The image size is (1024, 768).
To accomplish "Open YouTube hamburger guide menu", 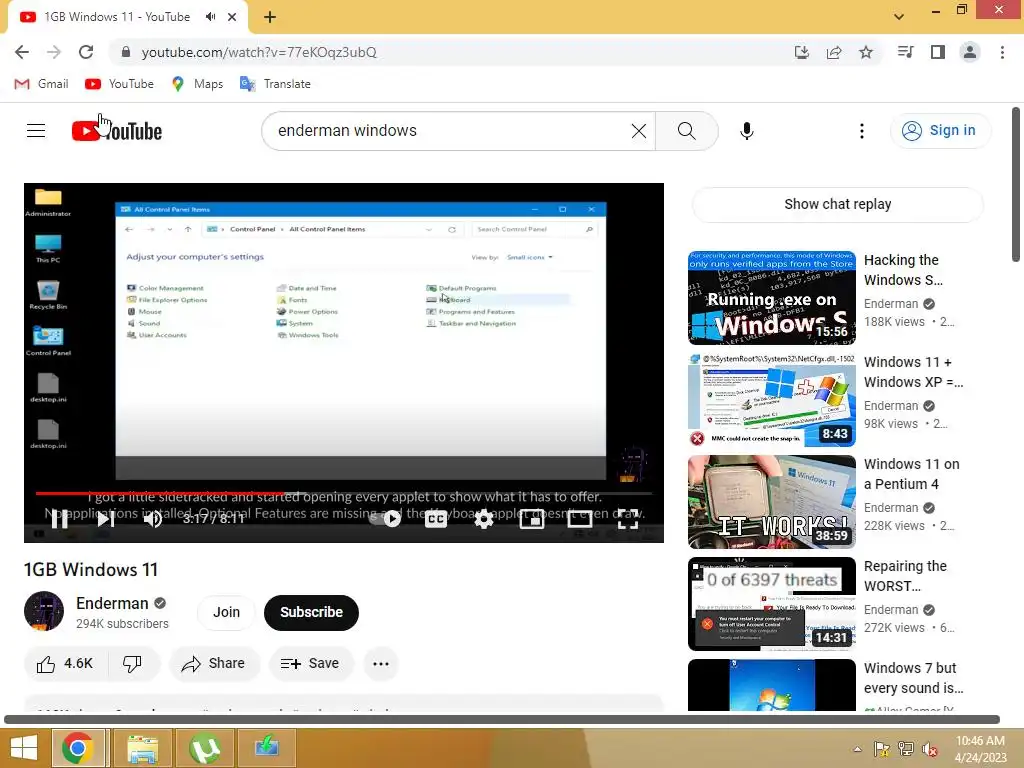I will [x=36, y=131].
